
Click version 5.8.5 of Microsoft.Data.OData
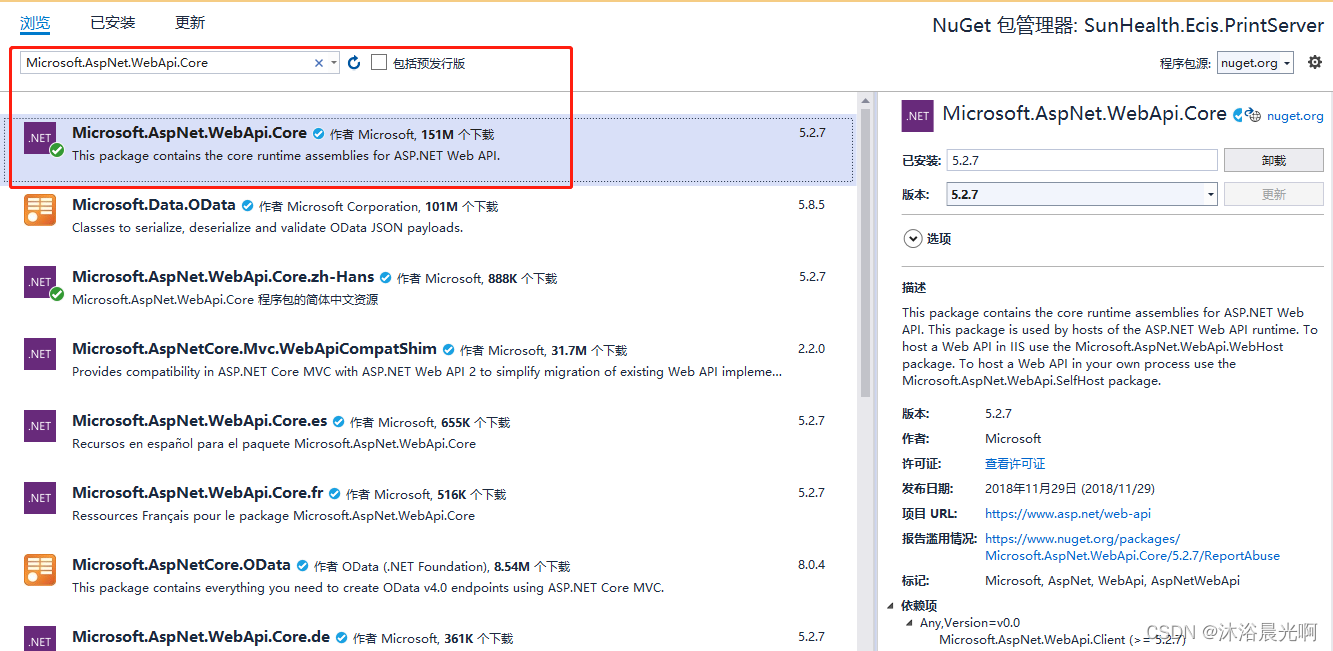[x=811, y=205]
